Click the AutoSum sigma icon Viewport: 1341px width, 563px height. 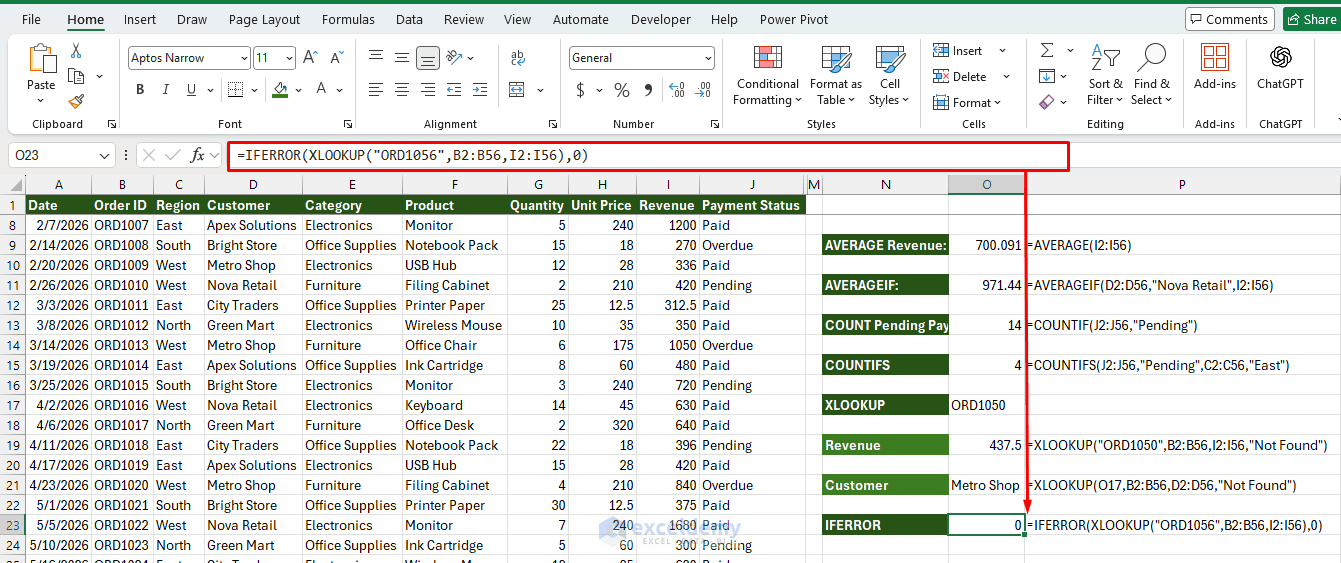coord(1047,51)
